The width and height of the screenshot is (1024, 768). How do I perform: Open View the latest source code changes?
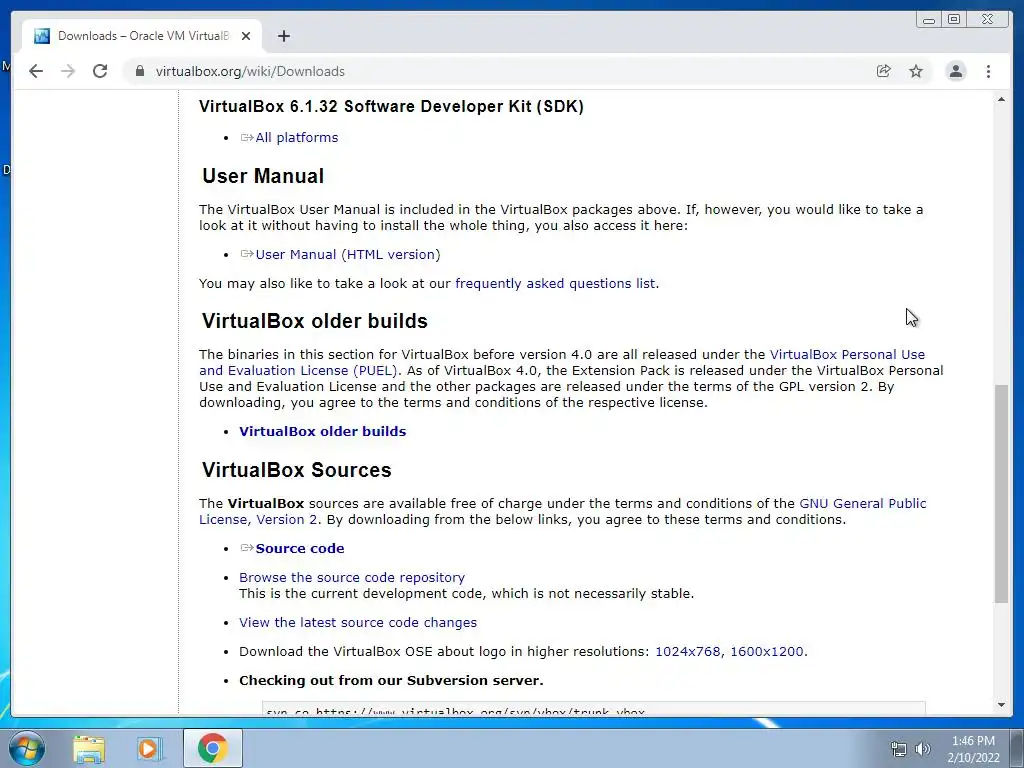(358, 622)
